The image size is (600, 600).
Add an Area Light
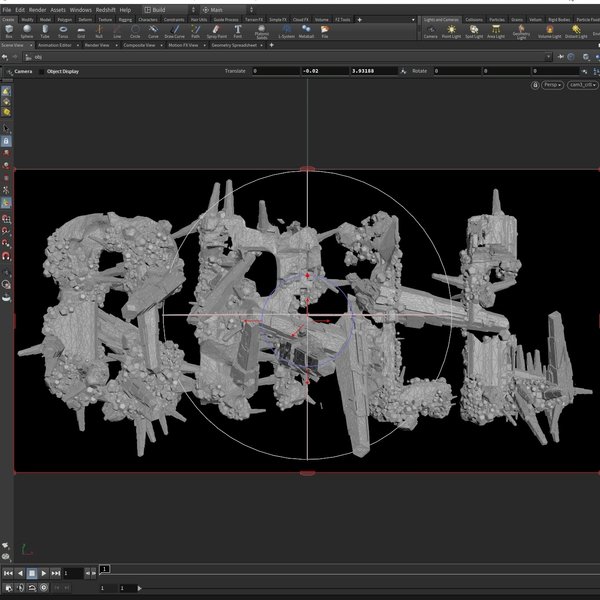[496, 31]
